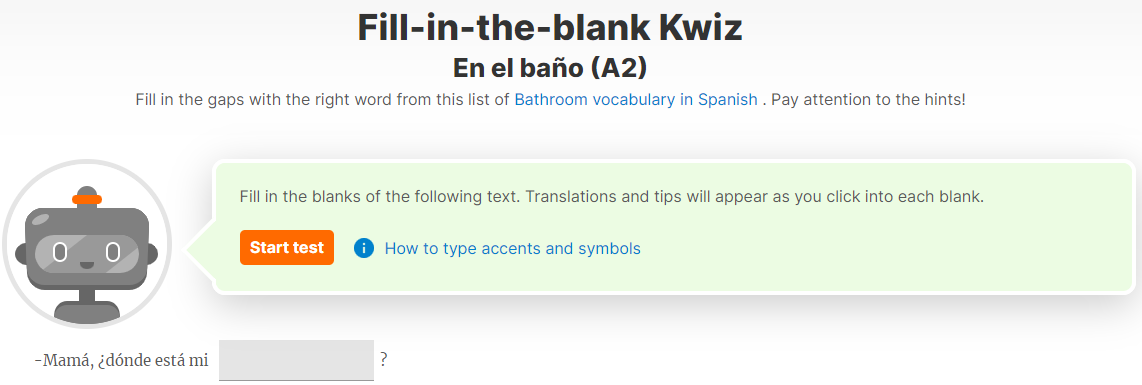Click the robot's smiling mouth
This screenshot has width=1142, height=385.
(87, 265)
